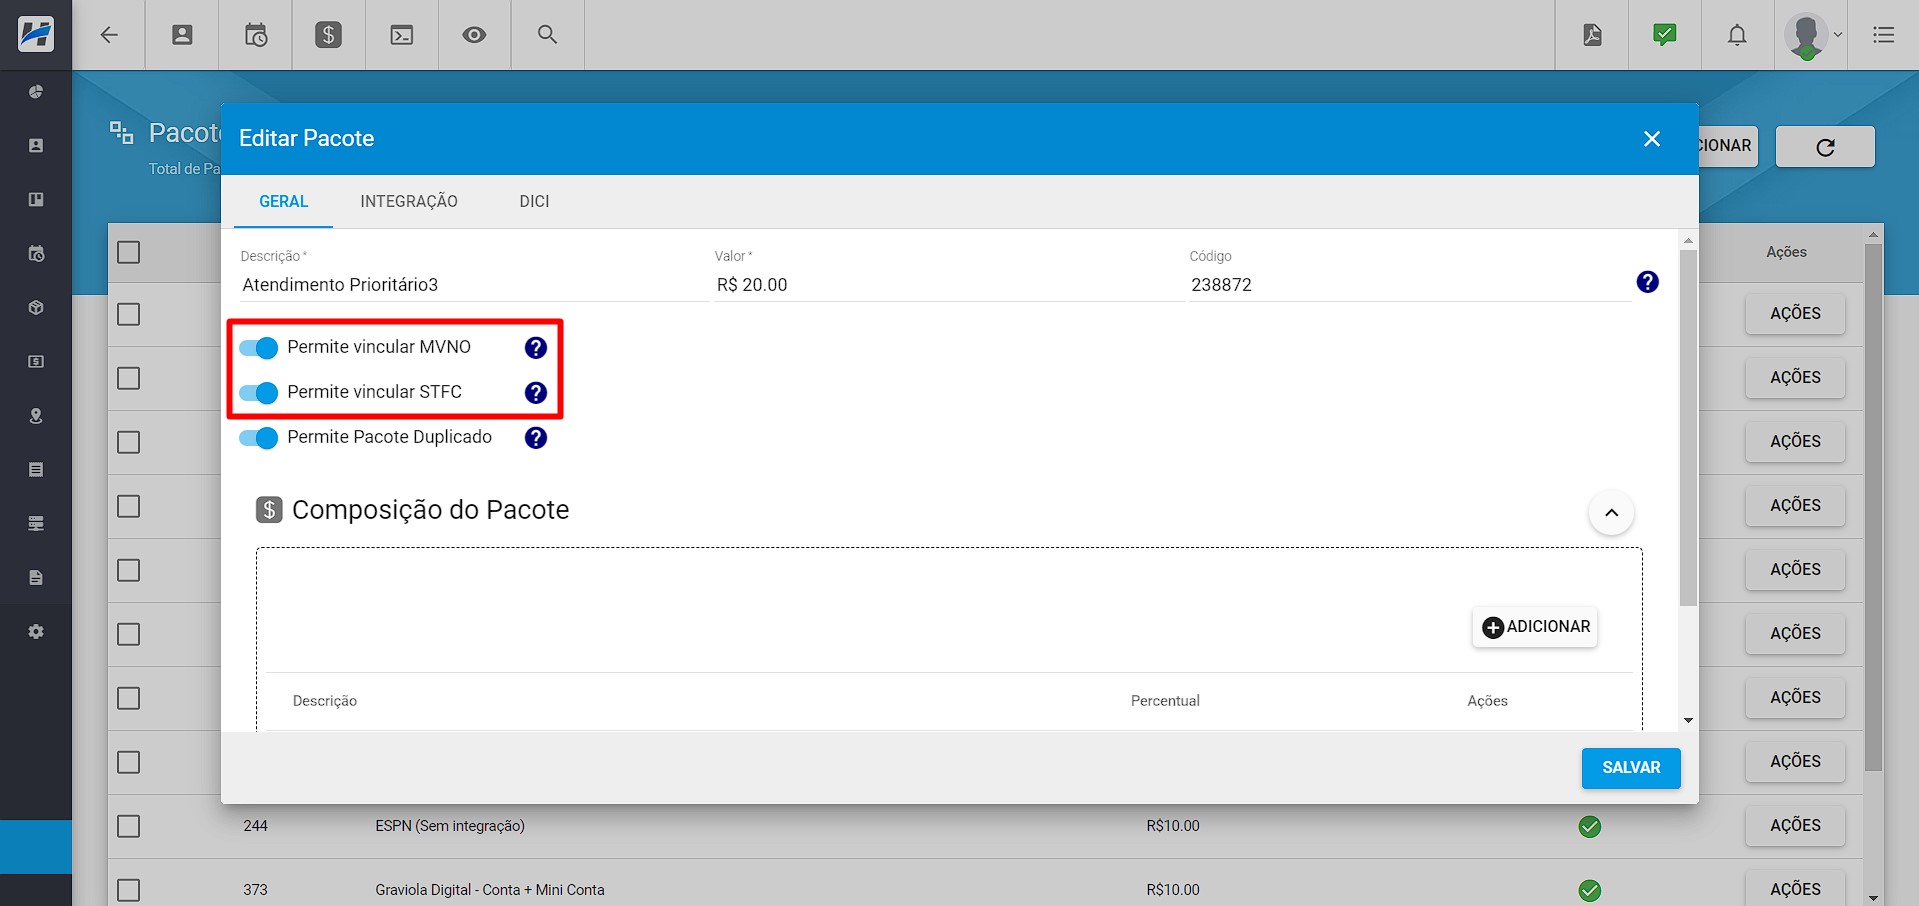Open the server stack sidebar icon
Viewport: 1919px width, 906px height.
coord(36,524)
